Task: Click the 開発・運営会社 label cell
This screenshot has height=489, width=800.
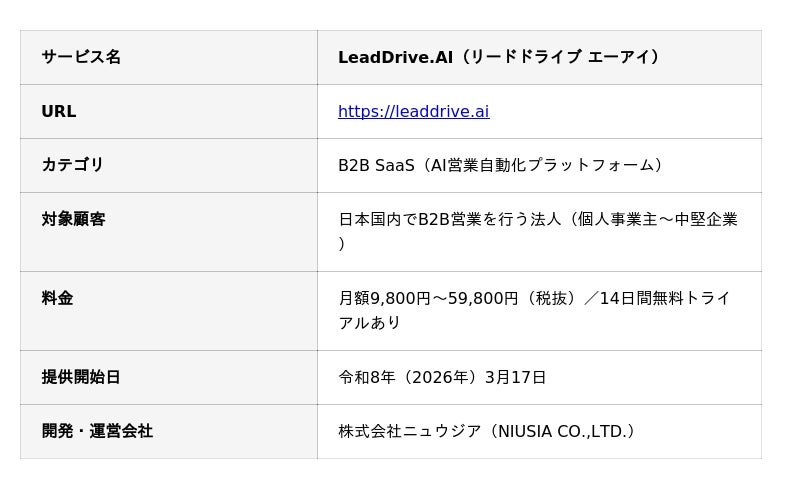Action: click(97, 431)
